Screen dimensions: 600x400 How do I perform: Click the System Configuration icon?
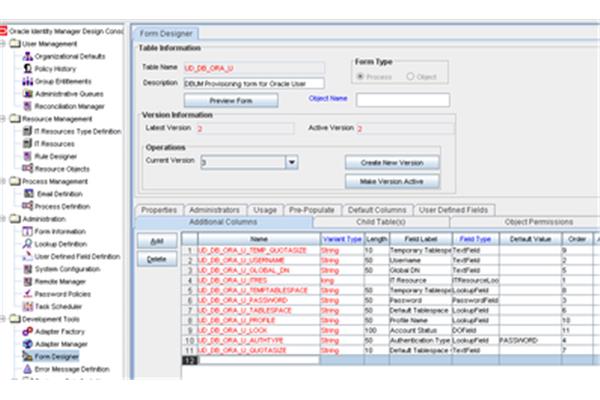(28, 269)
